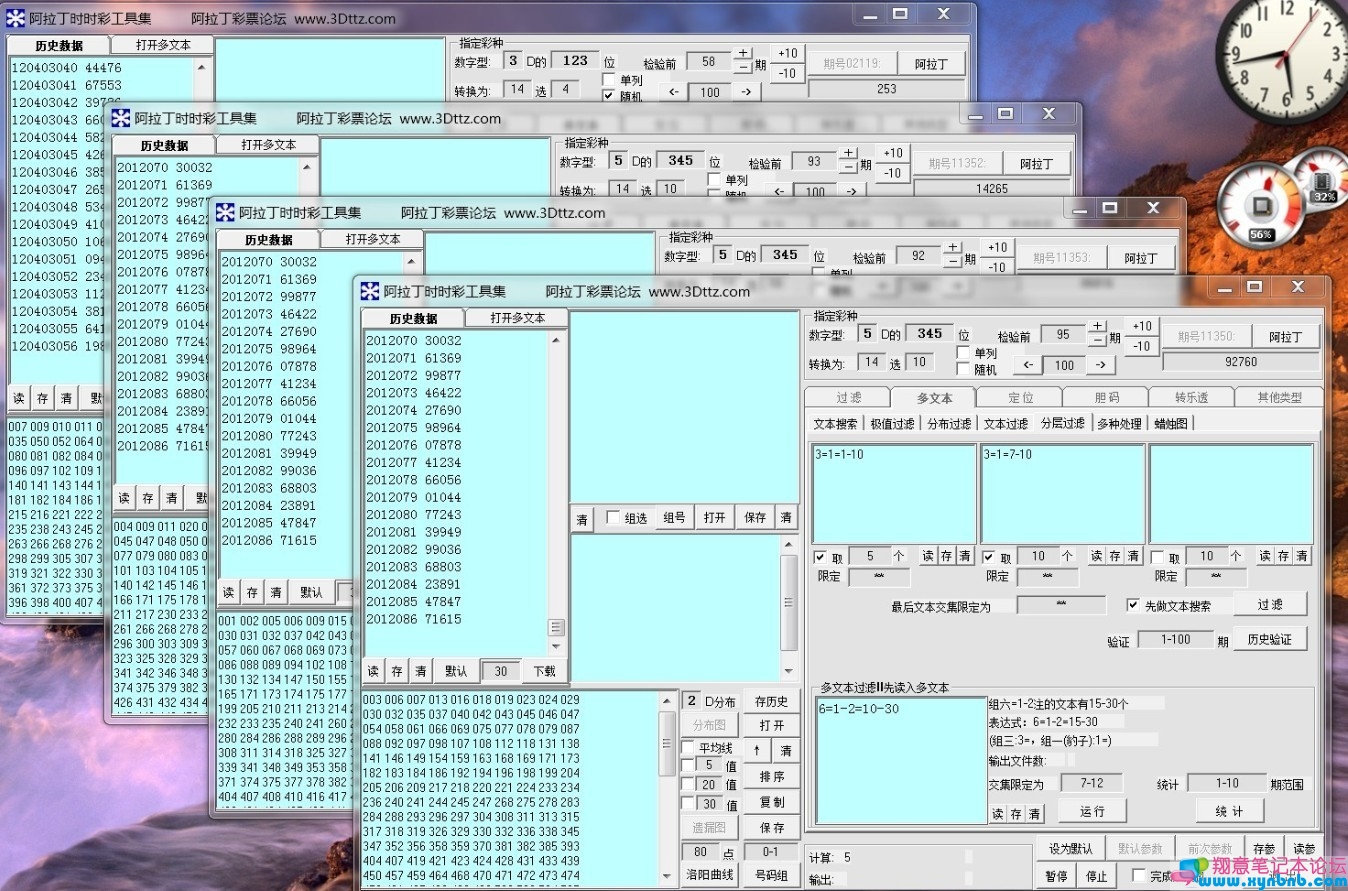The image size is (1348, 891).
Task: Switch to the 其他类型 tab
Action: (1279, 397)
